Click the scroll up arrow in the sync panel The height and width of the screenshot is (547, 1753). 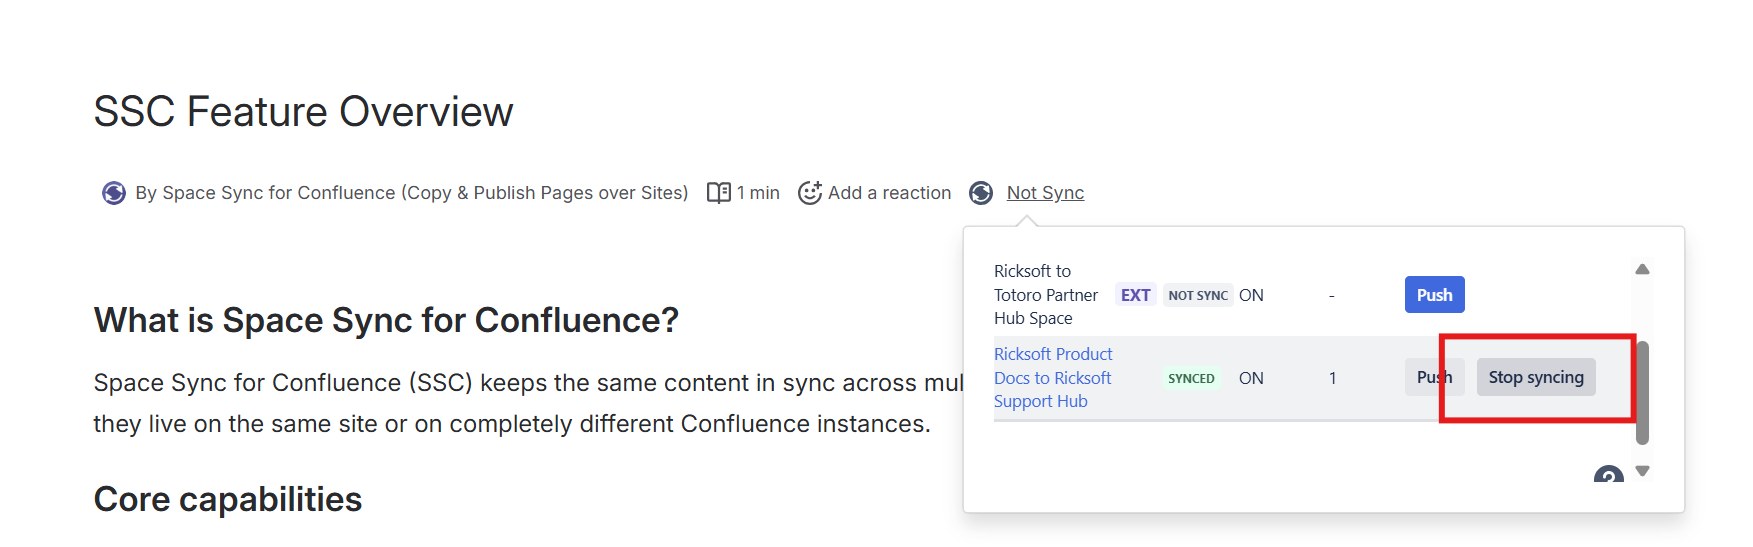coord(1642,269)
